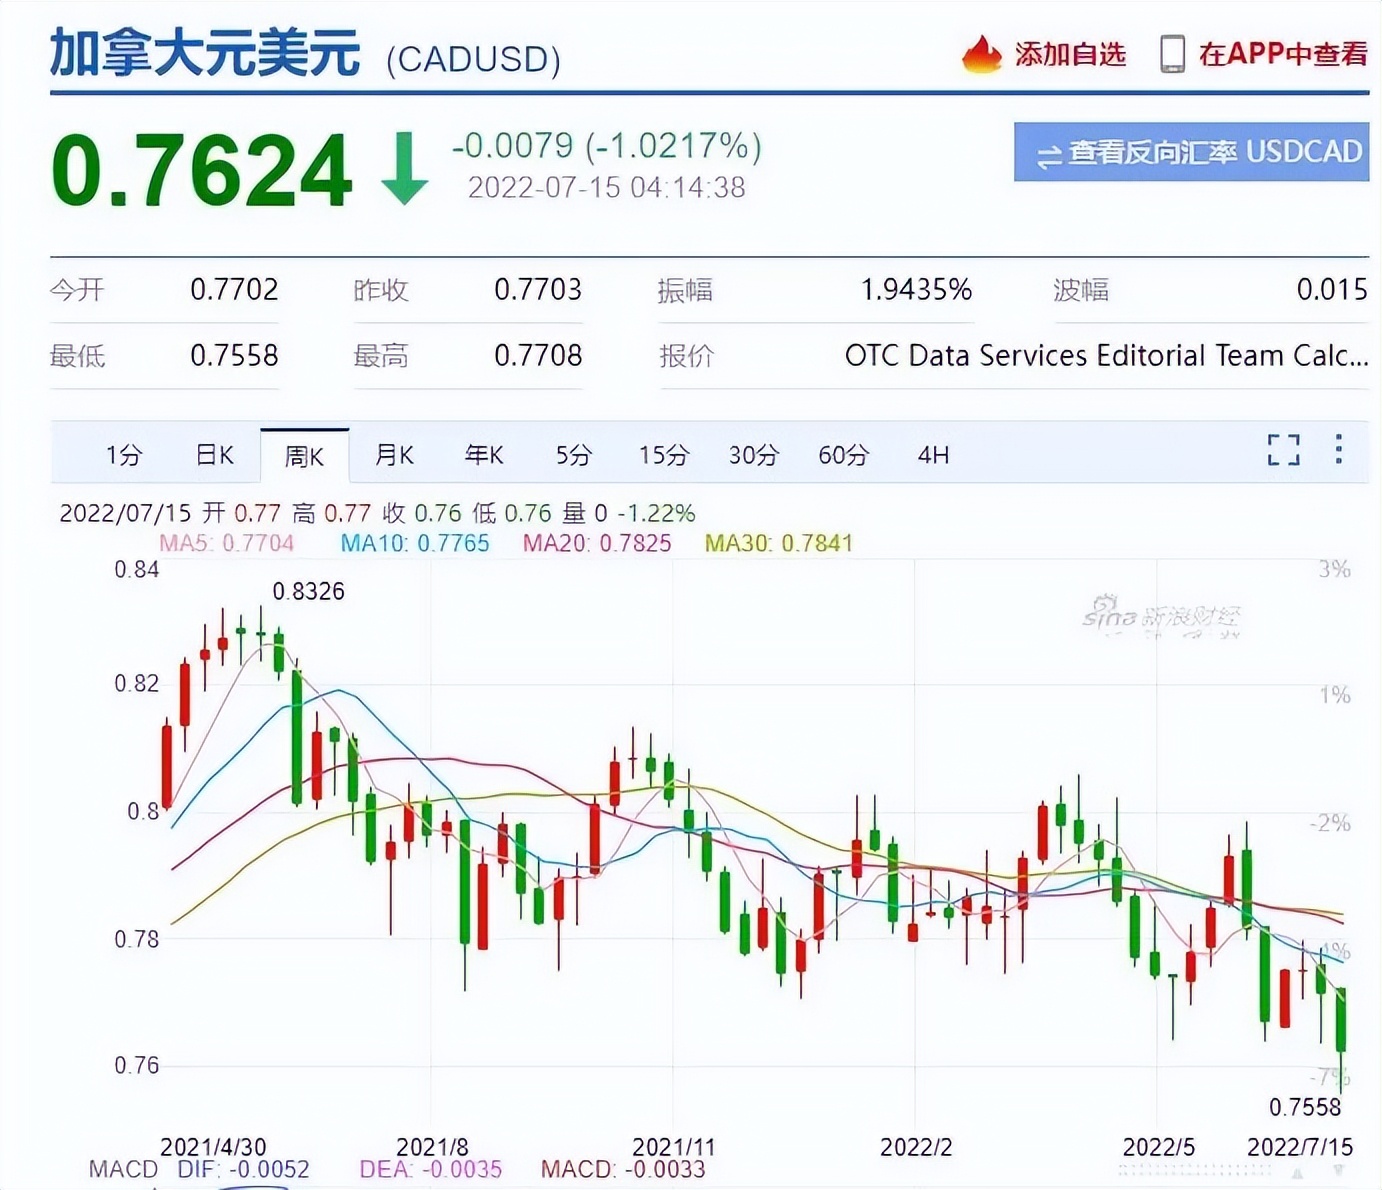Click the fullscreen expand icon above the chart
This screenshot has width=1382, height=1190.
click(1282, 452)
